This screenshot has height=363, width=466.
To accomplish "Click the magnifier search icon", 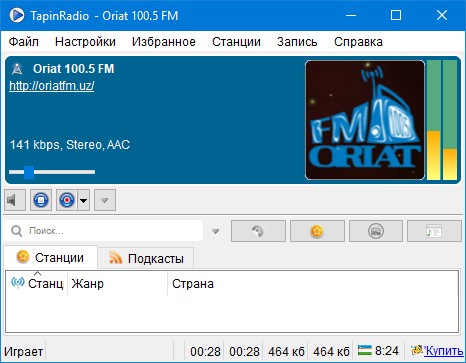I will point(16,231).
